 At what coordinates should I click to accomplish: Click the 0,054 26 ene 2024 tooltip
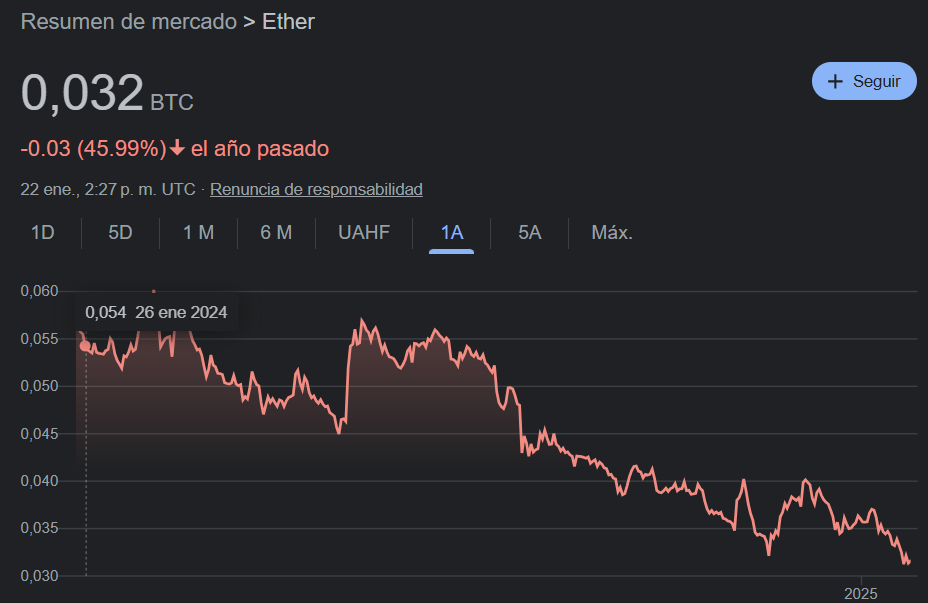[156, 312]
